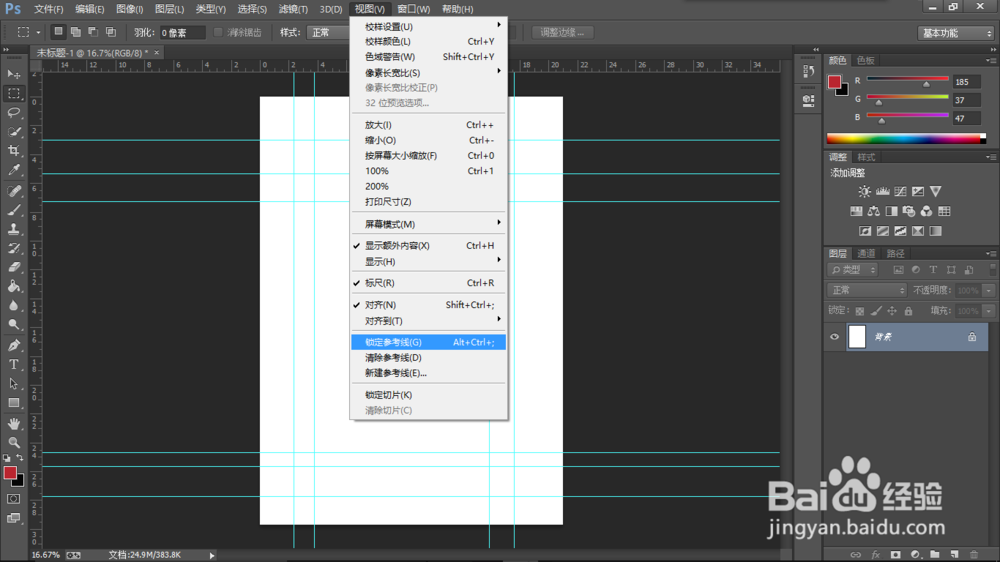This screenshot has height=562, width=1000.
Task: Expand 显示(H) submenu
Action: coord(429,262)
